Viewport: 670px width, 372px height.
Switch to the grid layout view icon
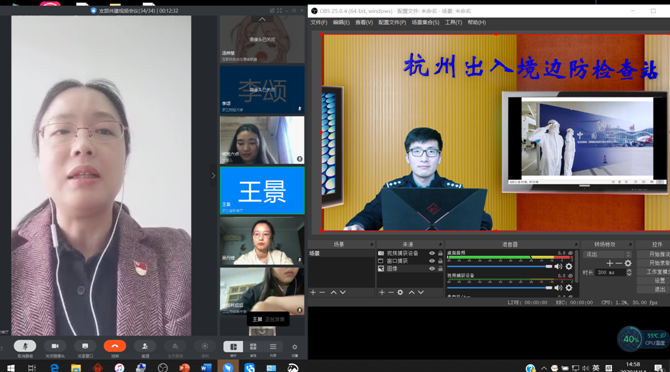253,346
